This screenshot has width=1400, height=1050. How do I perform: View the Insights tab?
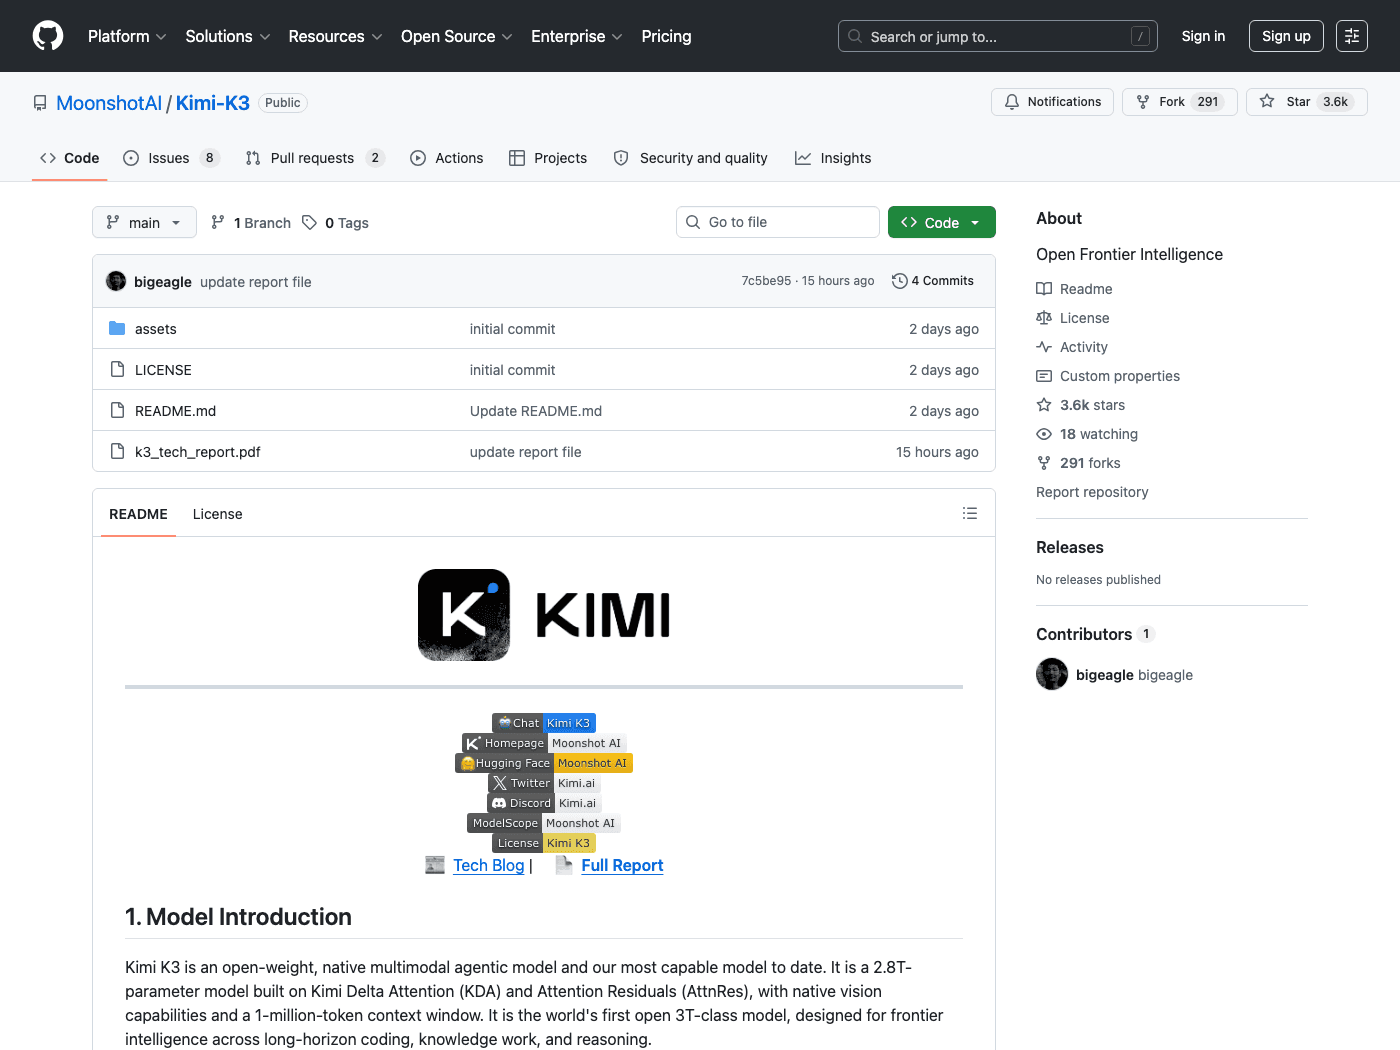833,158
